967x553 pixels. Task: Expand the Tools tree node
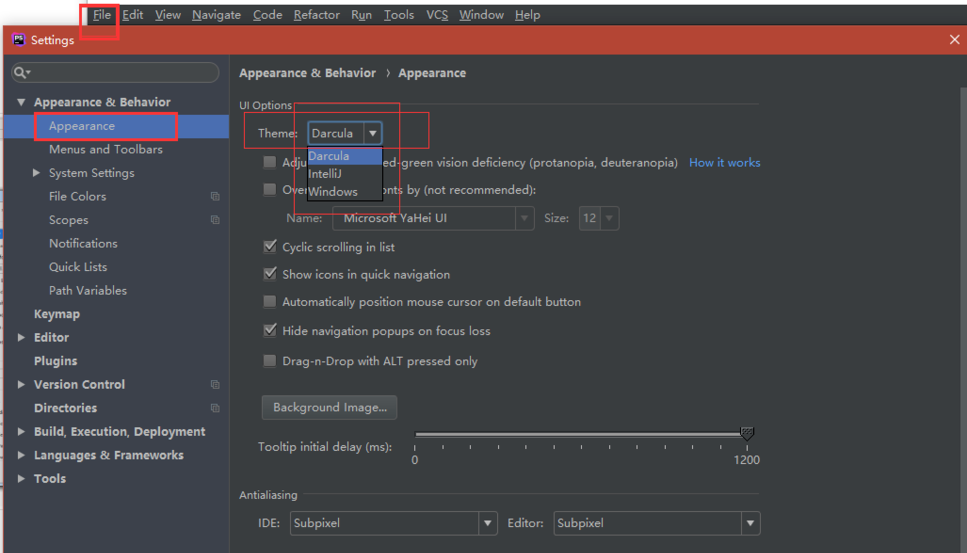tap(21, 478)
